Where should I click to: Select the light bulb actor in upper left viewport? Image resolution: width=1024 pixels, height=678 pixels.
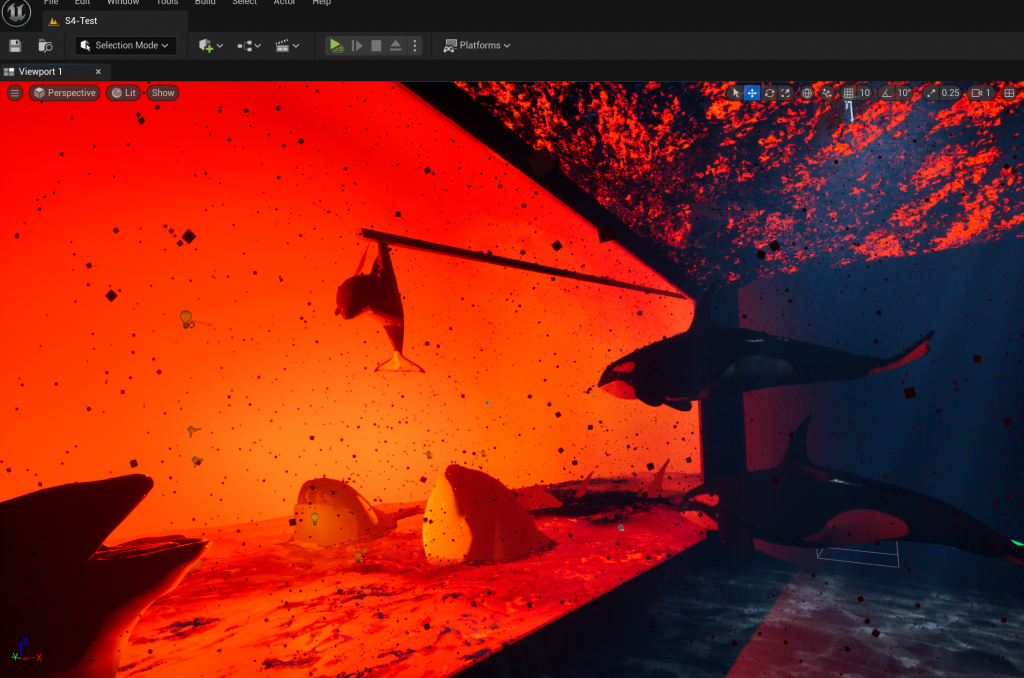pyautogui.click(x=186, y=319)
